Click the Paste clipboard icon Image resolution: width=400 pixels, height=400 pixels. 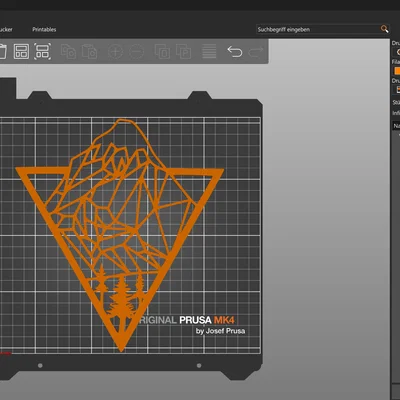89,52
